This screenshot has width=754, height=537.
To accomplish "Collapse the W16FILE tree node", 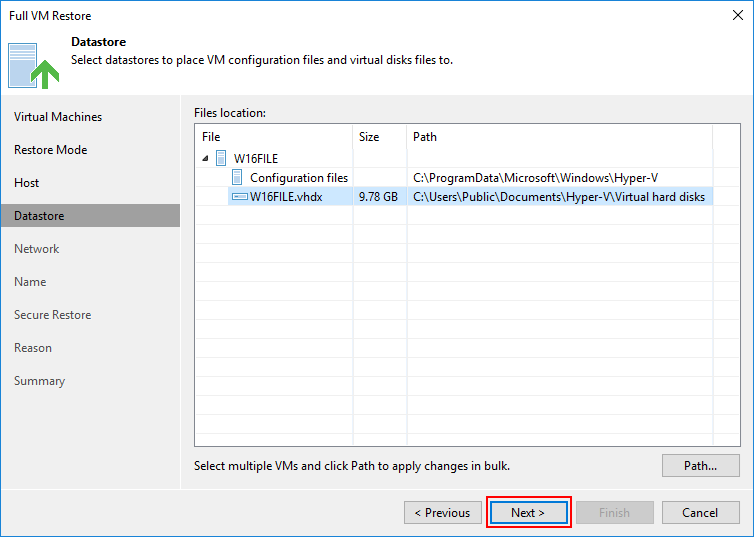I will coord(206,158).
